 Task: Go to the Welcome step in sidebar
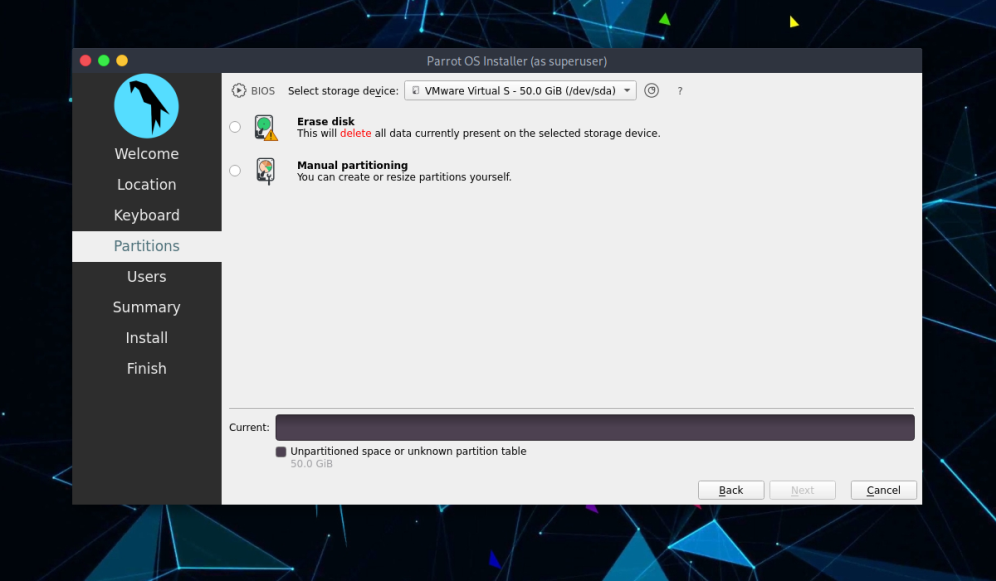[x=146, y=154]
